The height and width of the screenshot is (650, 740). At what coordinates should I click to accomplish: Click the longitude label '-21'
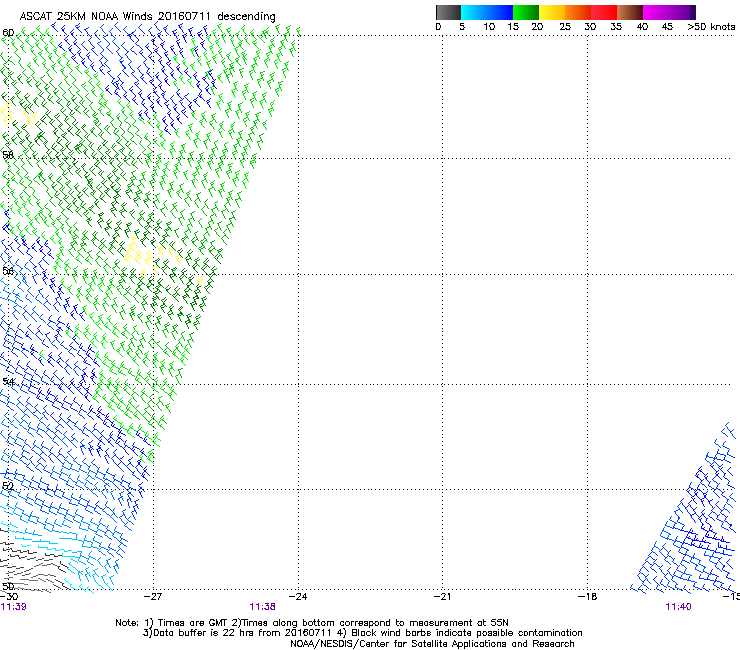[443, 597]
